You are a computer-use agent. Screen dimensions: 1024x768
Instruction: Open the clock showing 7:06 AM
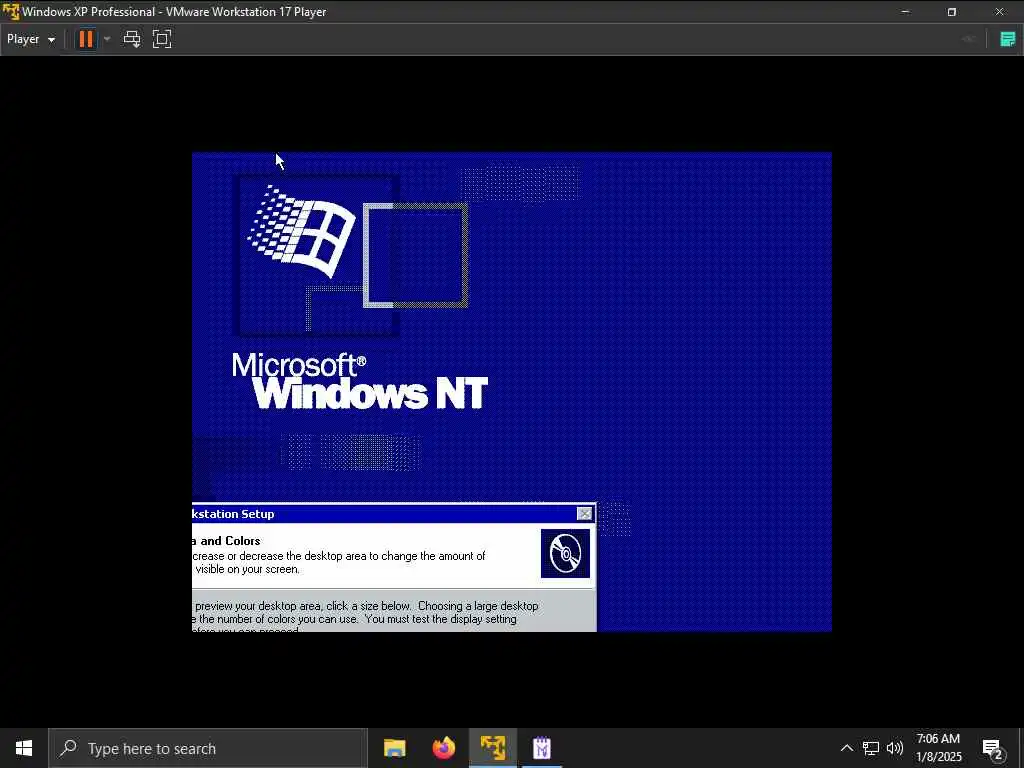click(938, 748)
